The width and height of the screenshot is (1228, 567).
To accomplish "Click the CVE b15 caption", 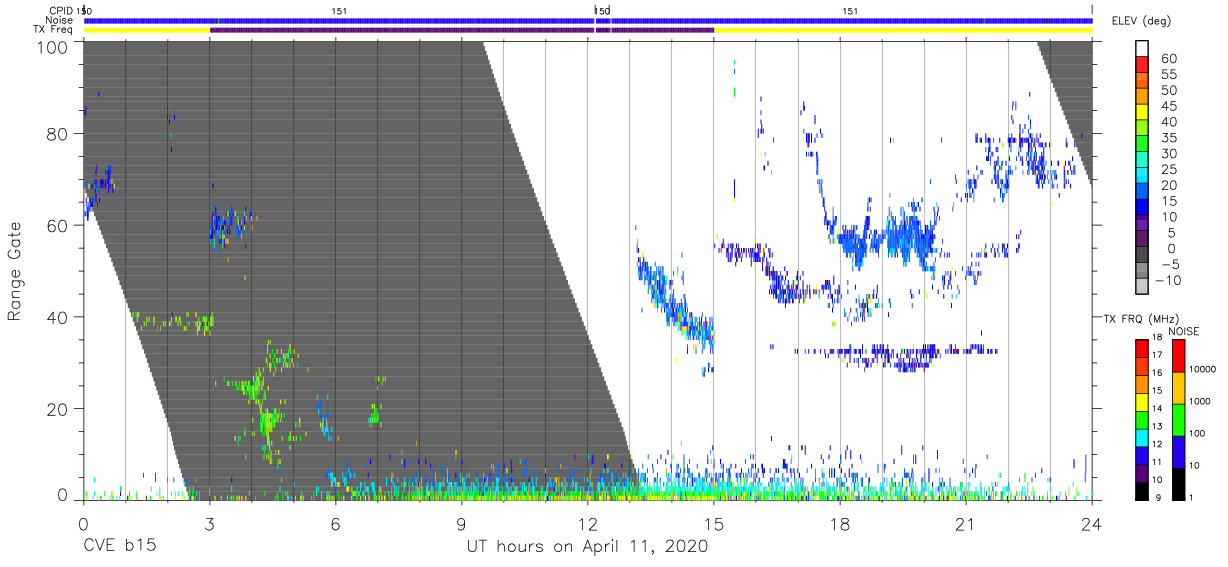I will tap(119, 547).
